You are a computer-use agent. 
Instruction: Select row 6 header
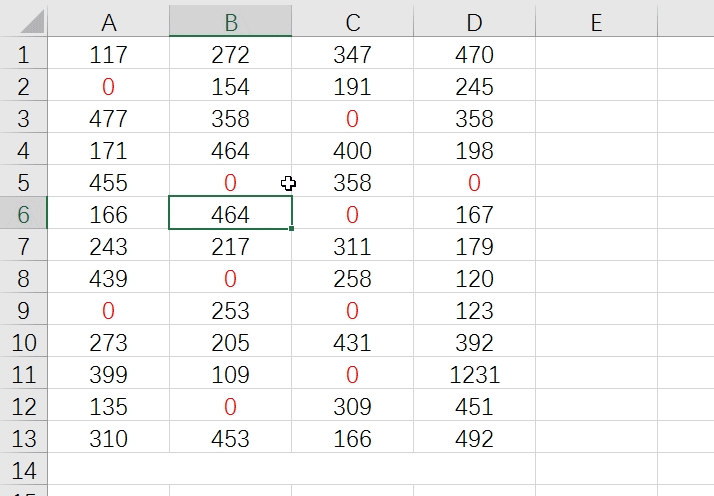tap(24, 214)
